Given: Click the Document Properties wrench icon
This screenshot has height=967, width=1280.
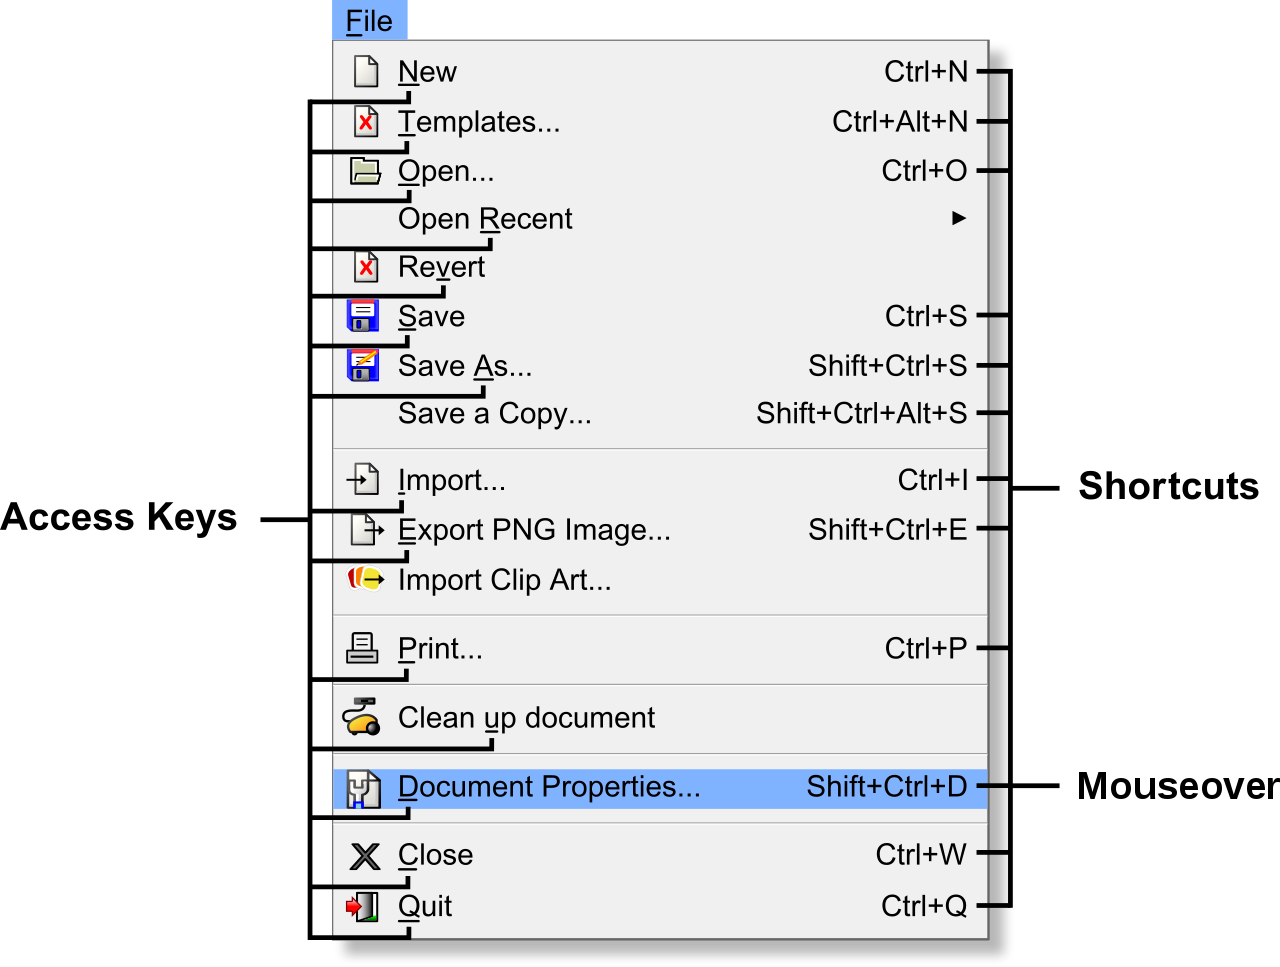Looking at the screenshot, I should [363, 788].
